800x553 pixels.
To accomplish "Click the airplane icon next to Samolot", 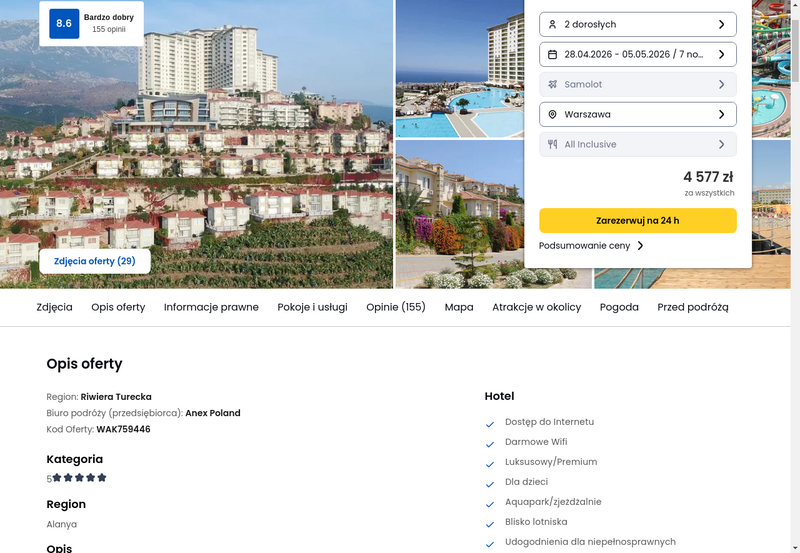I will 552,85.
